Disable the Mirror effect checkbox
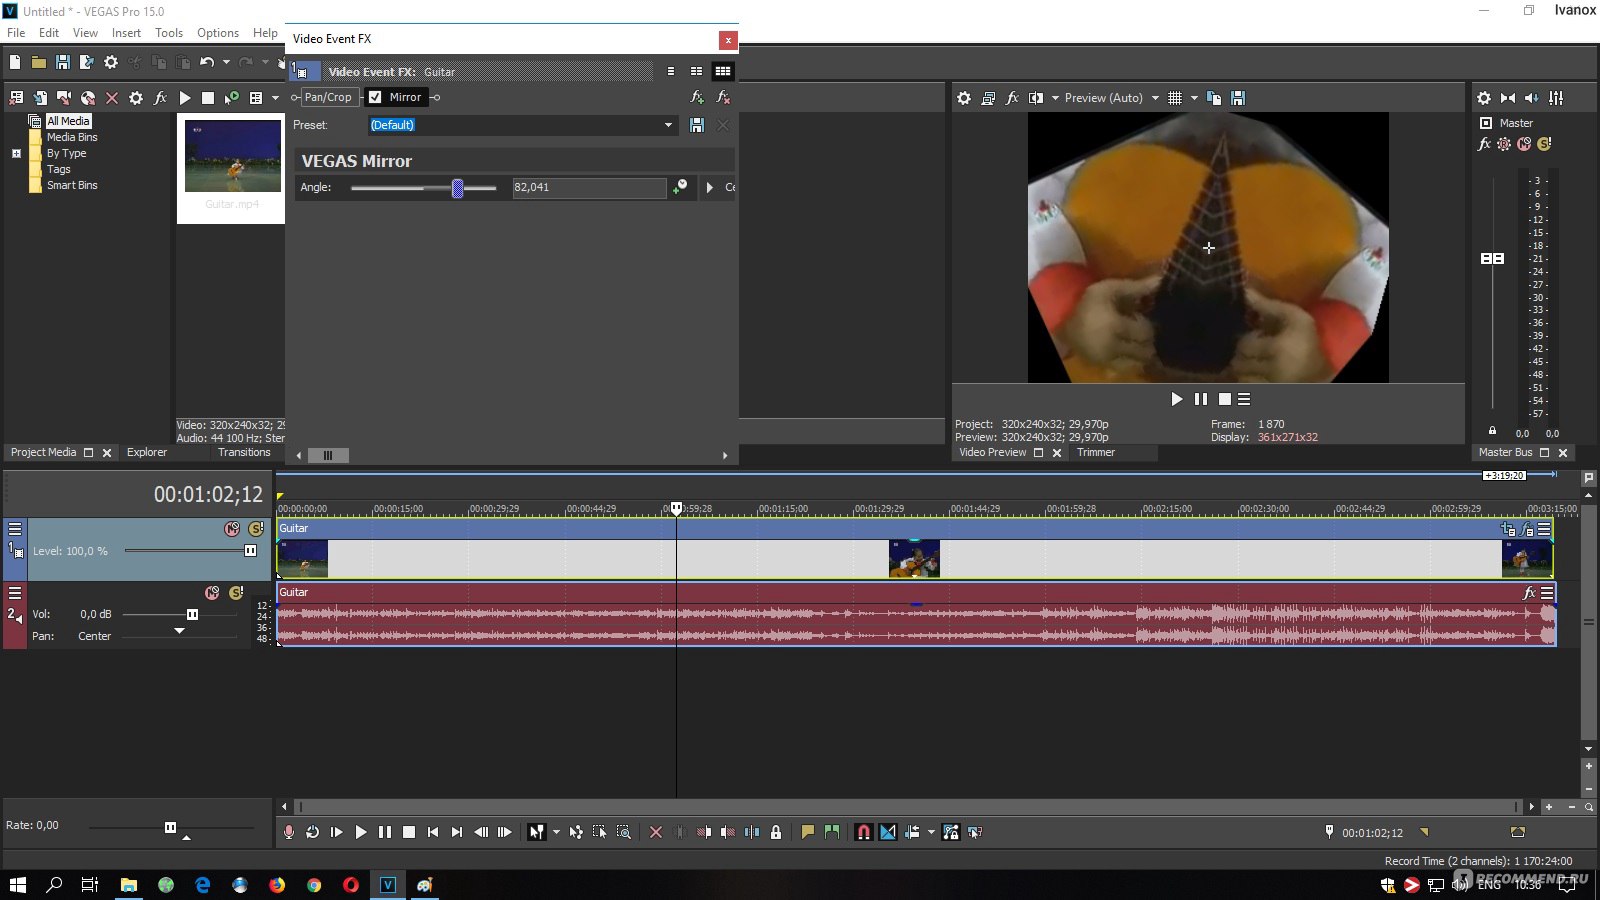 (375, 97)
